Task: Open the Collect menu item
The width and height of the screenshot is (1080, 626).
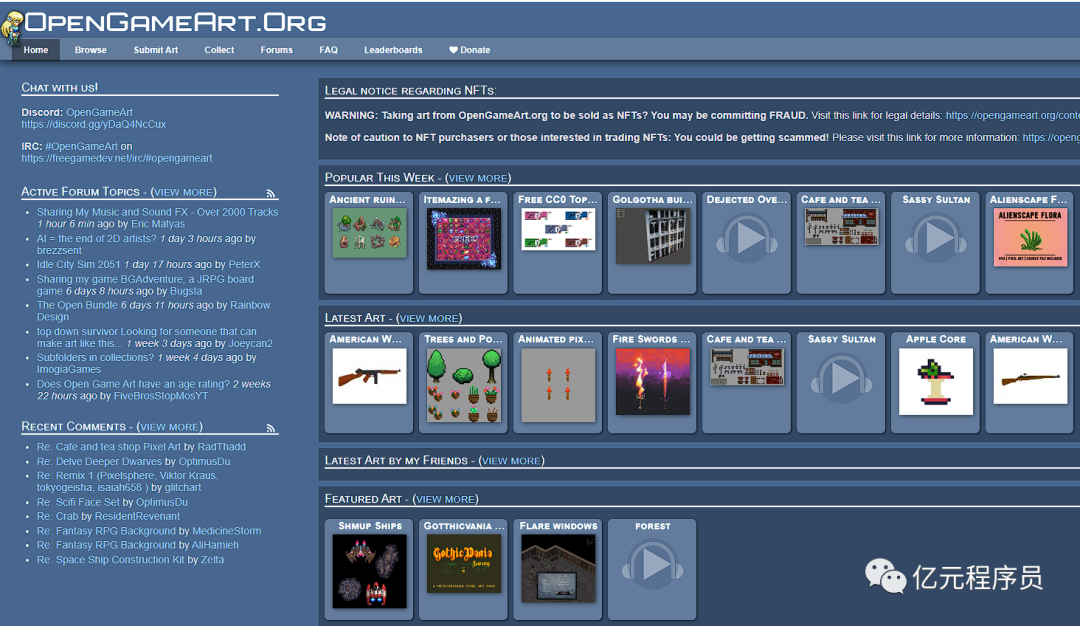Action: 219,50
